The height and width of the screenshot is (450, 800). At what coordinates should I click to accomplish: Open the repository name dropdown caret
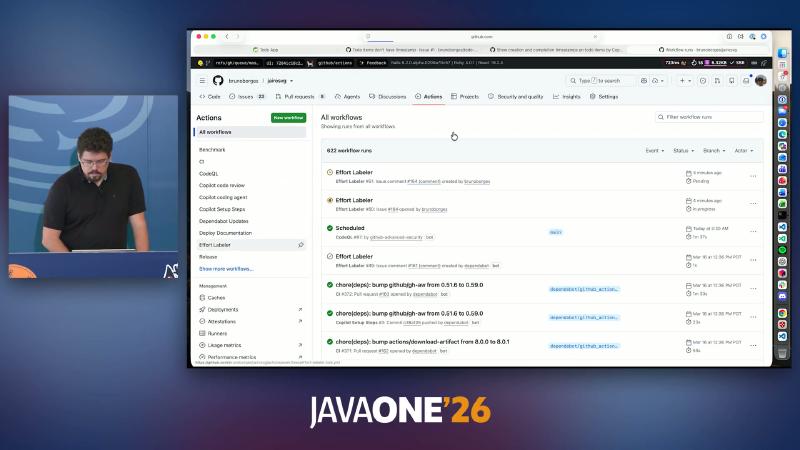click(x=291, y=81)
